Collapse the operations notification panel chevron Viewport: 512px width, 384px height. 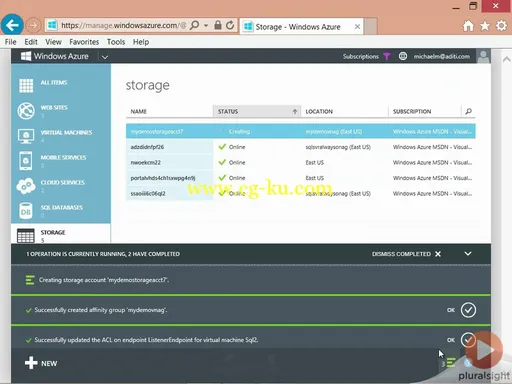tap(468, 254)
